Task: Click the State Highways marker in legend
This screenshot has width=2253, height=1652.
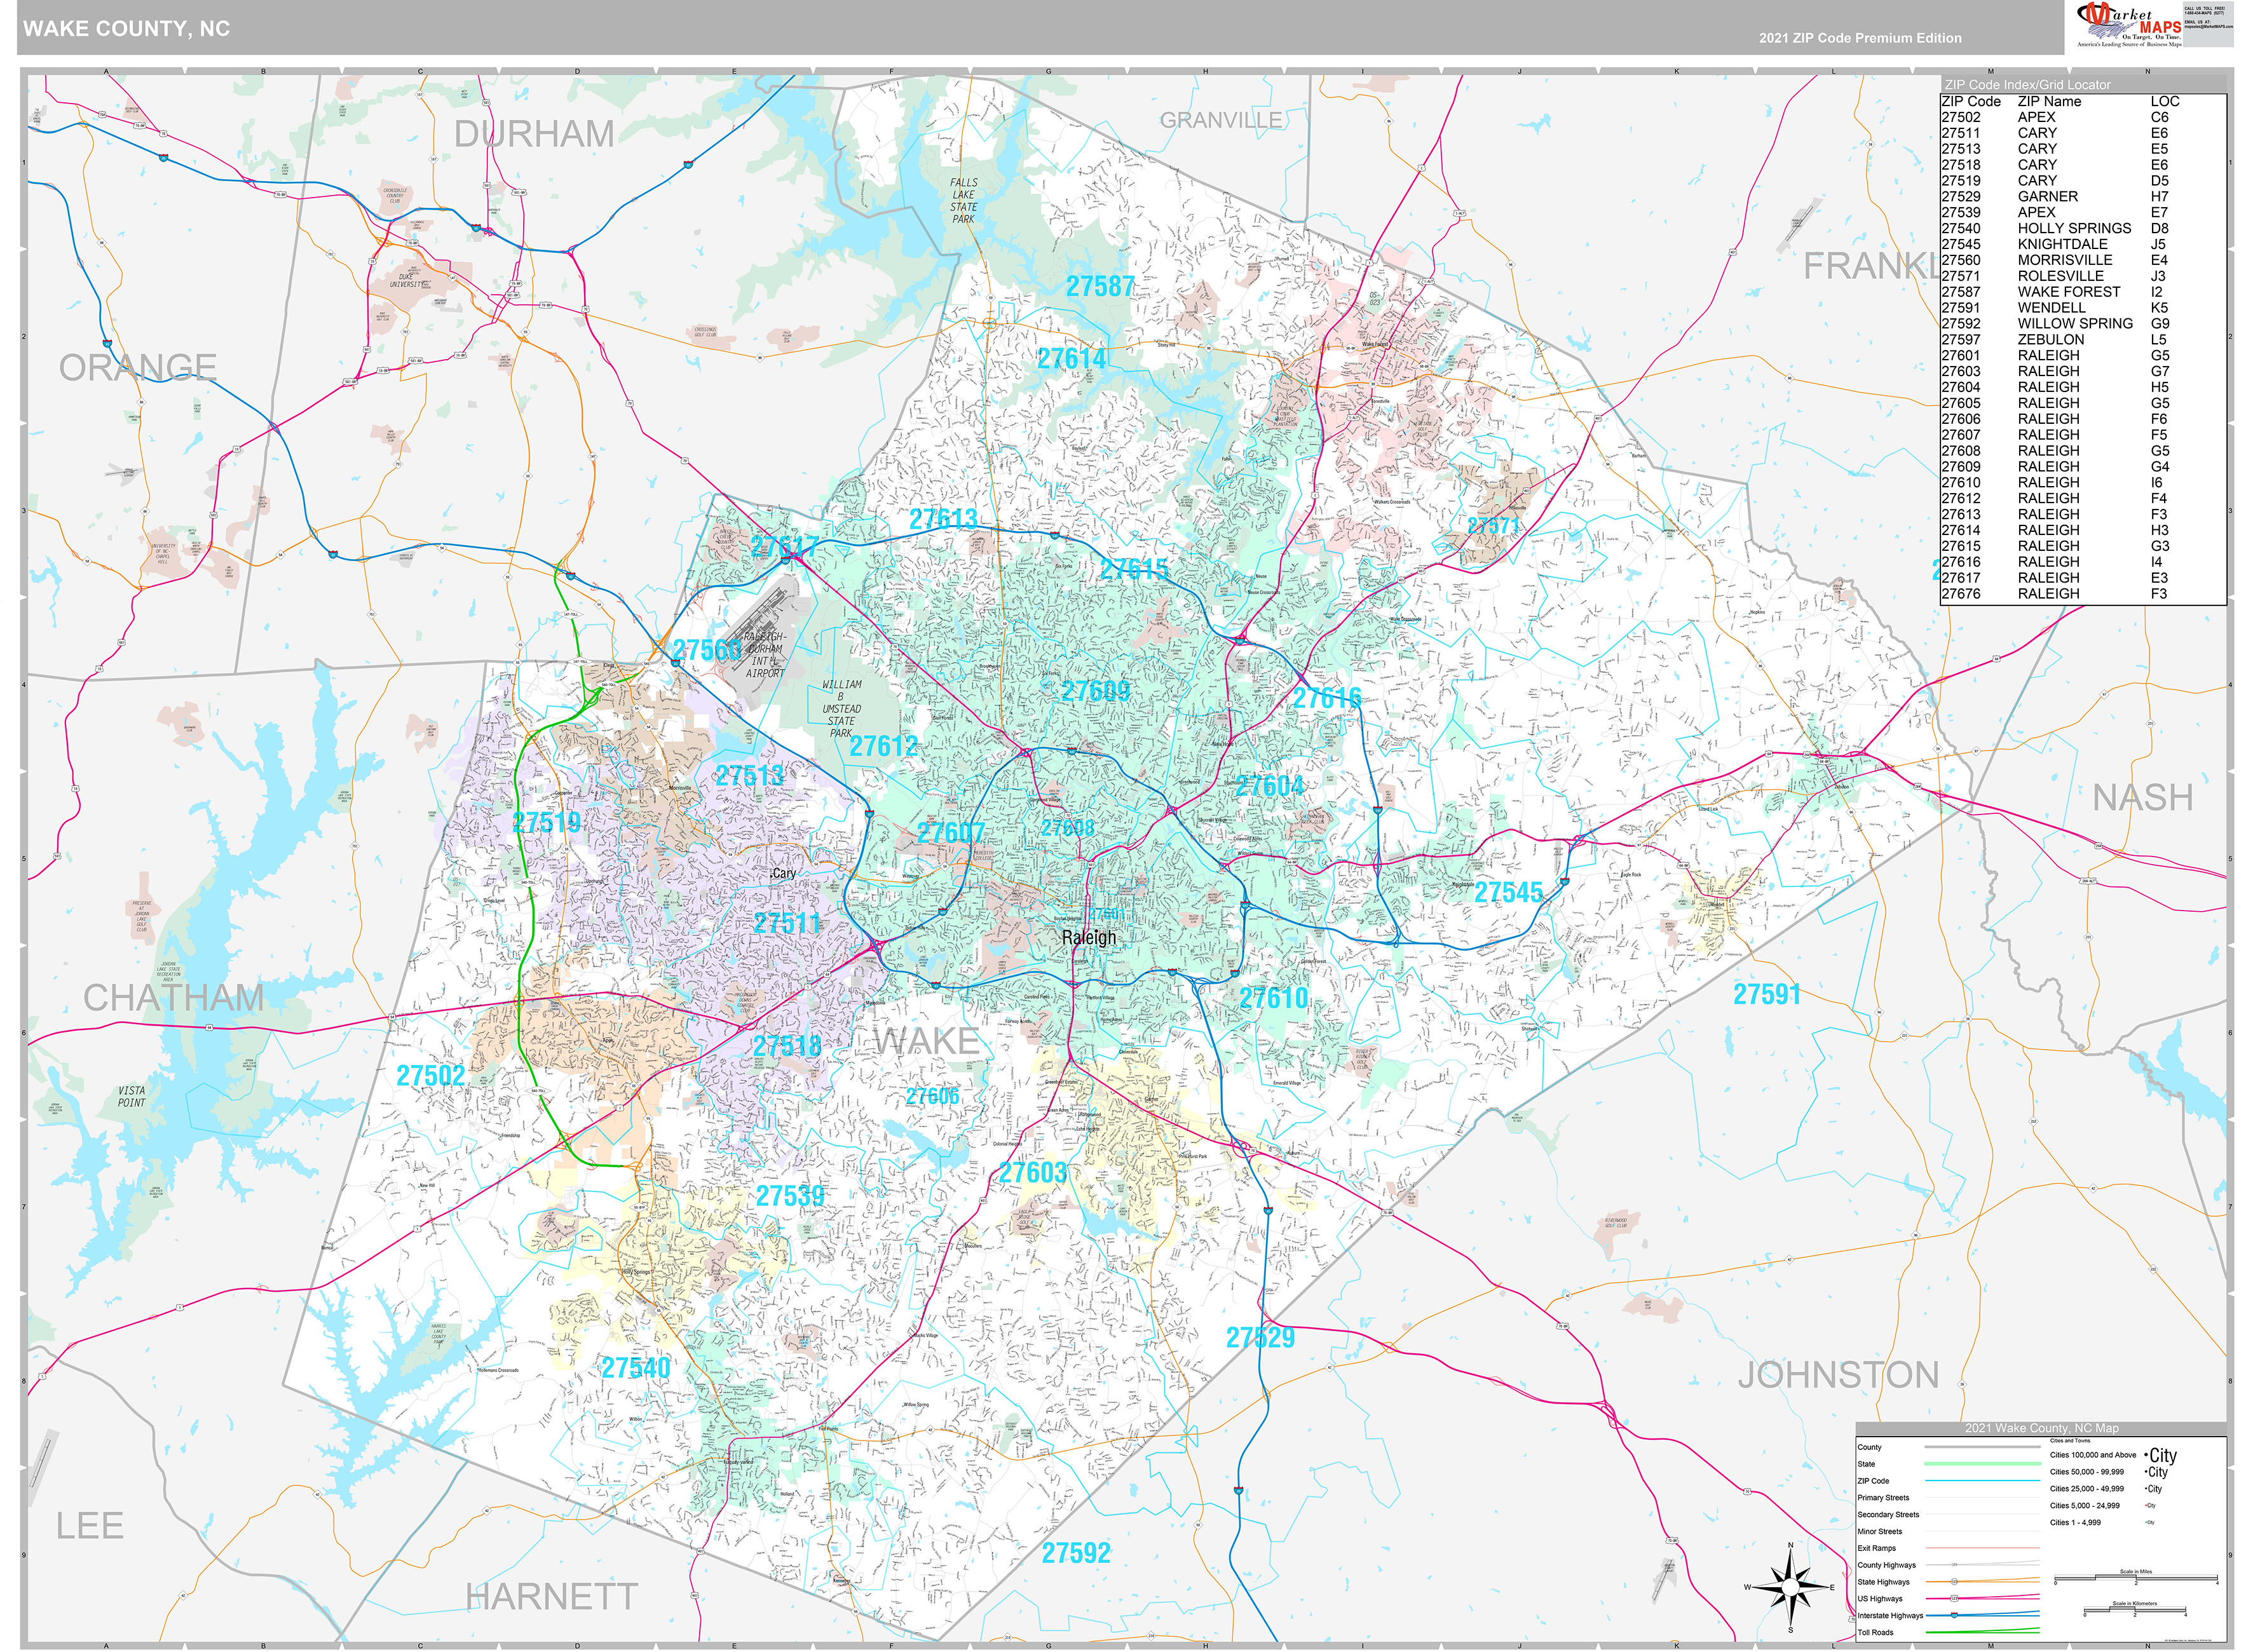Action: click(x=1955, y=1582)
